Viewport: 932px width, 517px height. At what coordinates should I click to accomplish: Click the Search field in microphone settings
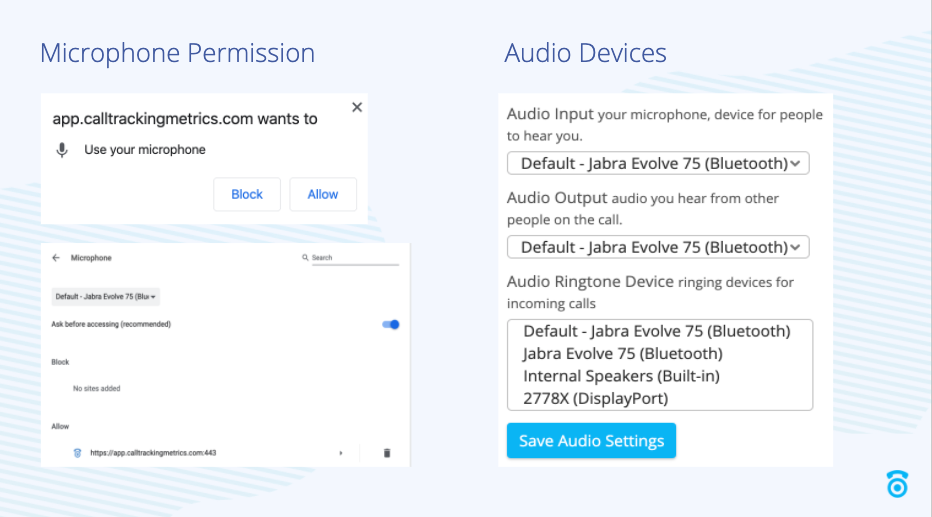pos(354,258)
